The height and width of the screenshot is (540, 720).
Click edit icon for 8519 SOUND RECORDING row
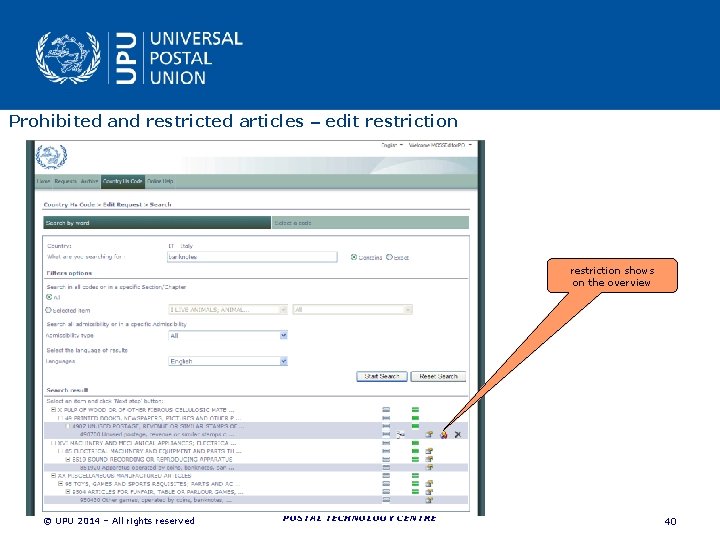(x=429, y=459)
